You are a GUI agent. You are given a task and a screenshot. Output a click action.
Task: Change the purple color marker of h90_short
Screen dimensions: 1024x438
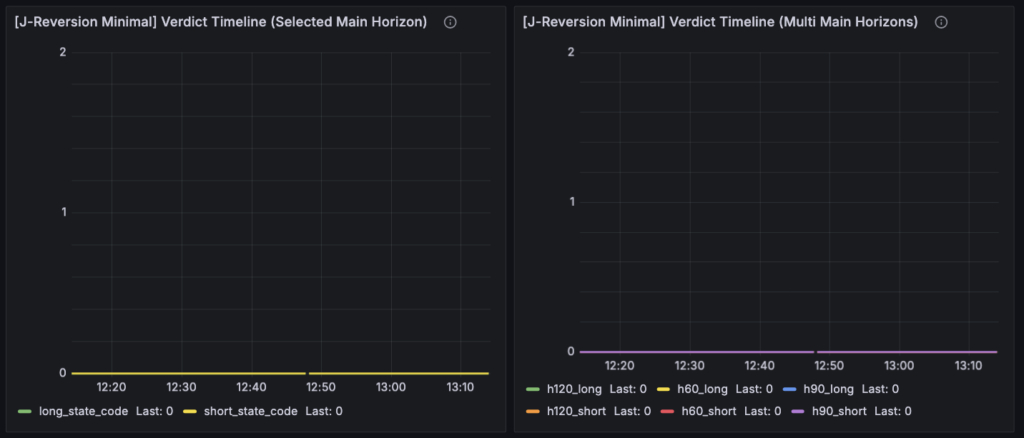pyautogui.click(x=799, y=411)
